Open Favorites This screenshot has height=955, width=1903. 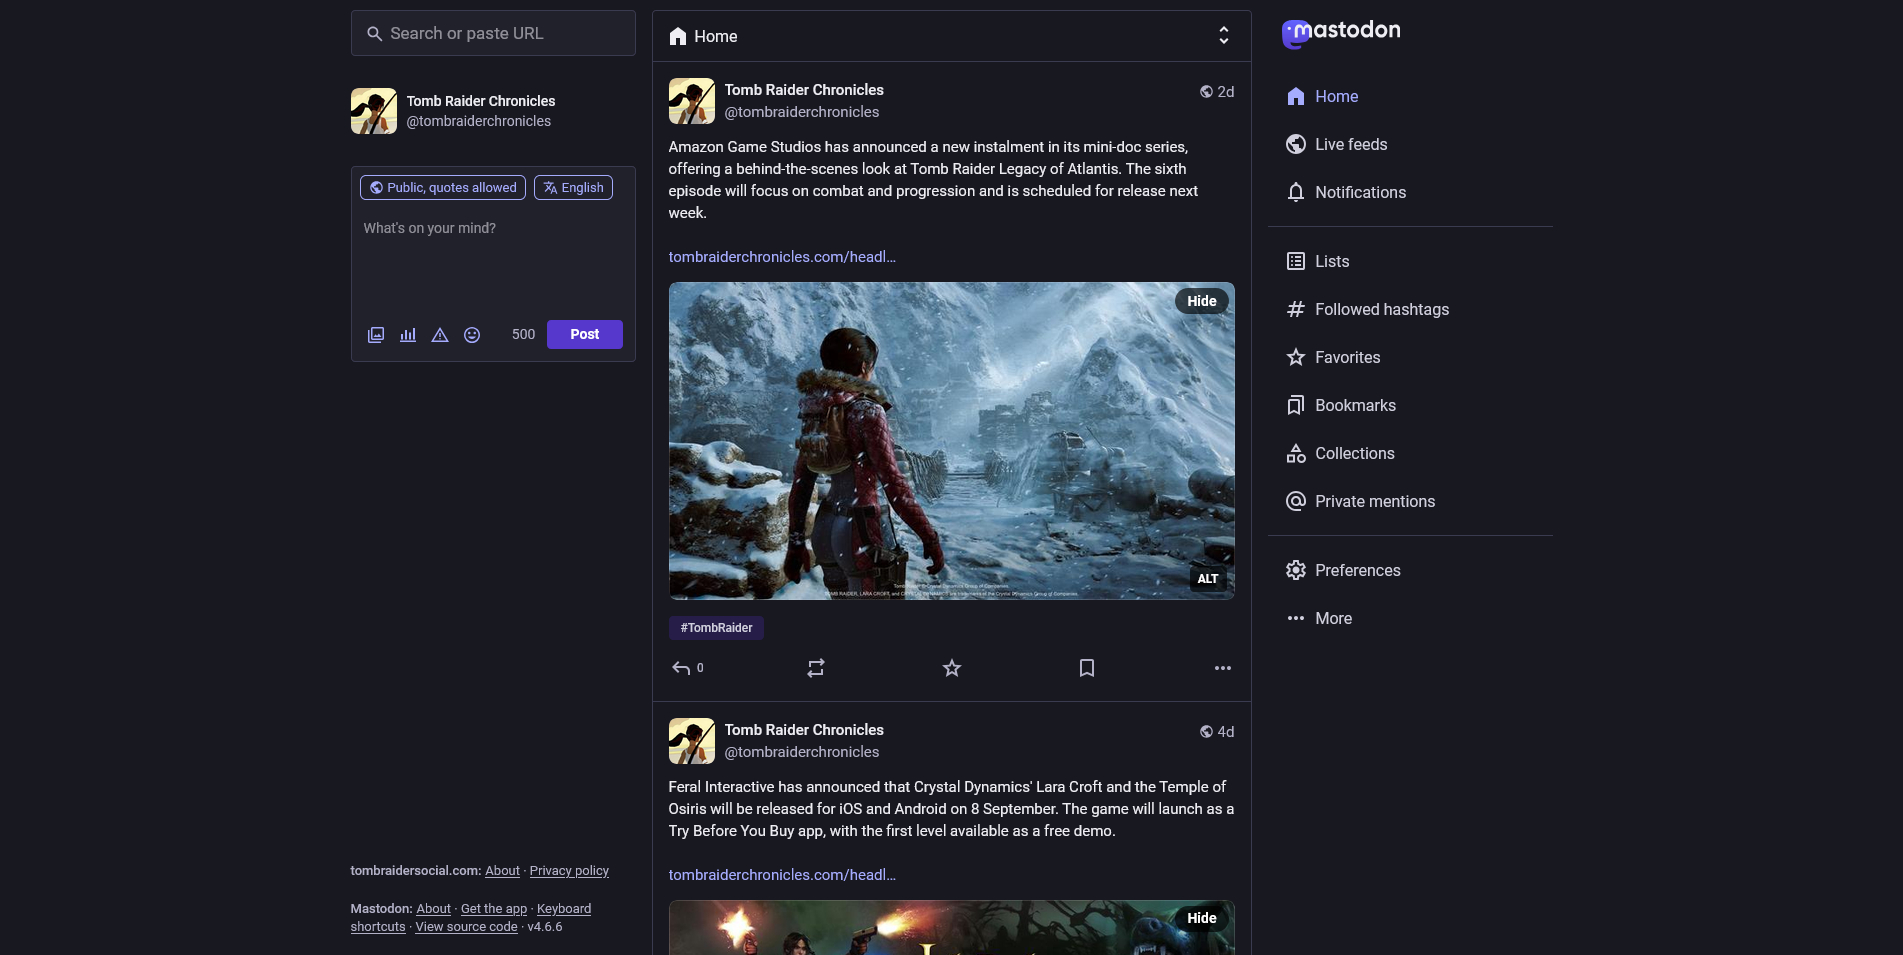[1333, 357]
